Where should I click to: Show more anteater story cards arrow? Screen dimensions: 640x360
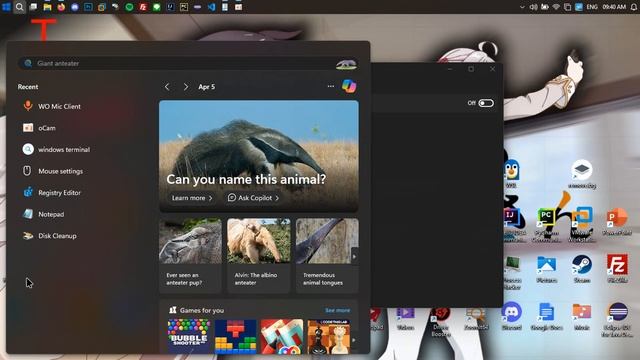(354, 257)
